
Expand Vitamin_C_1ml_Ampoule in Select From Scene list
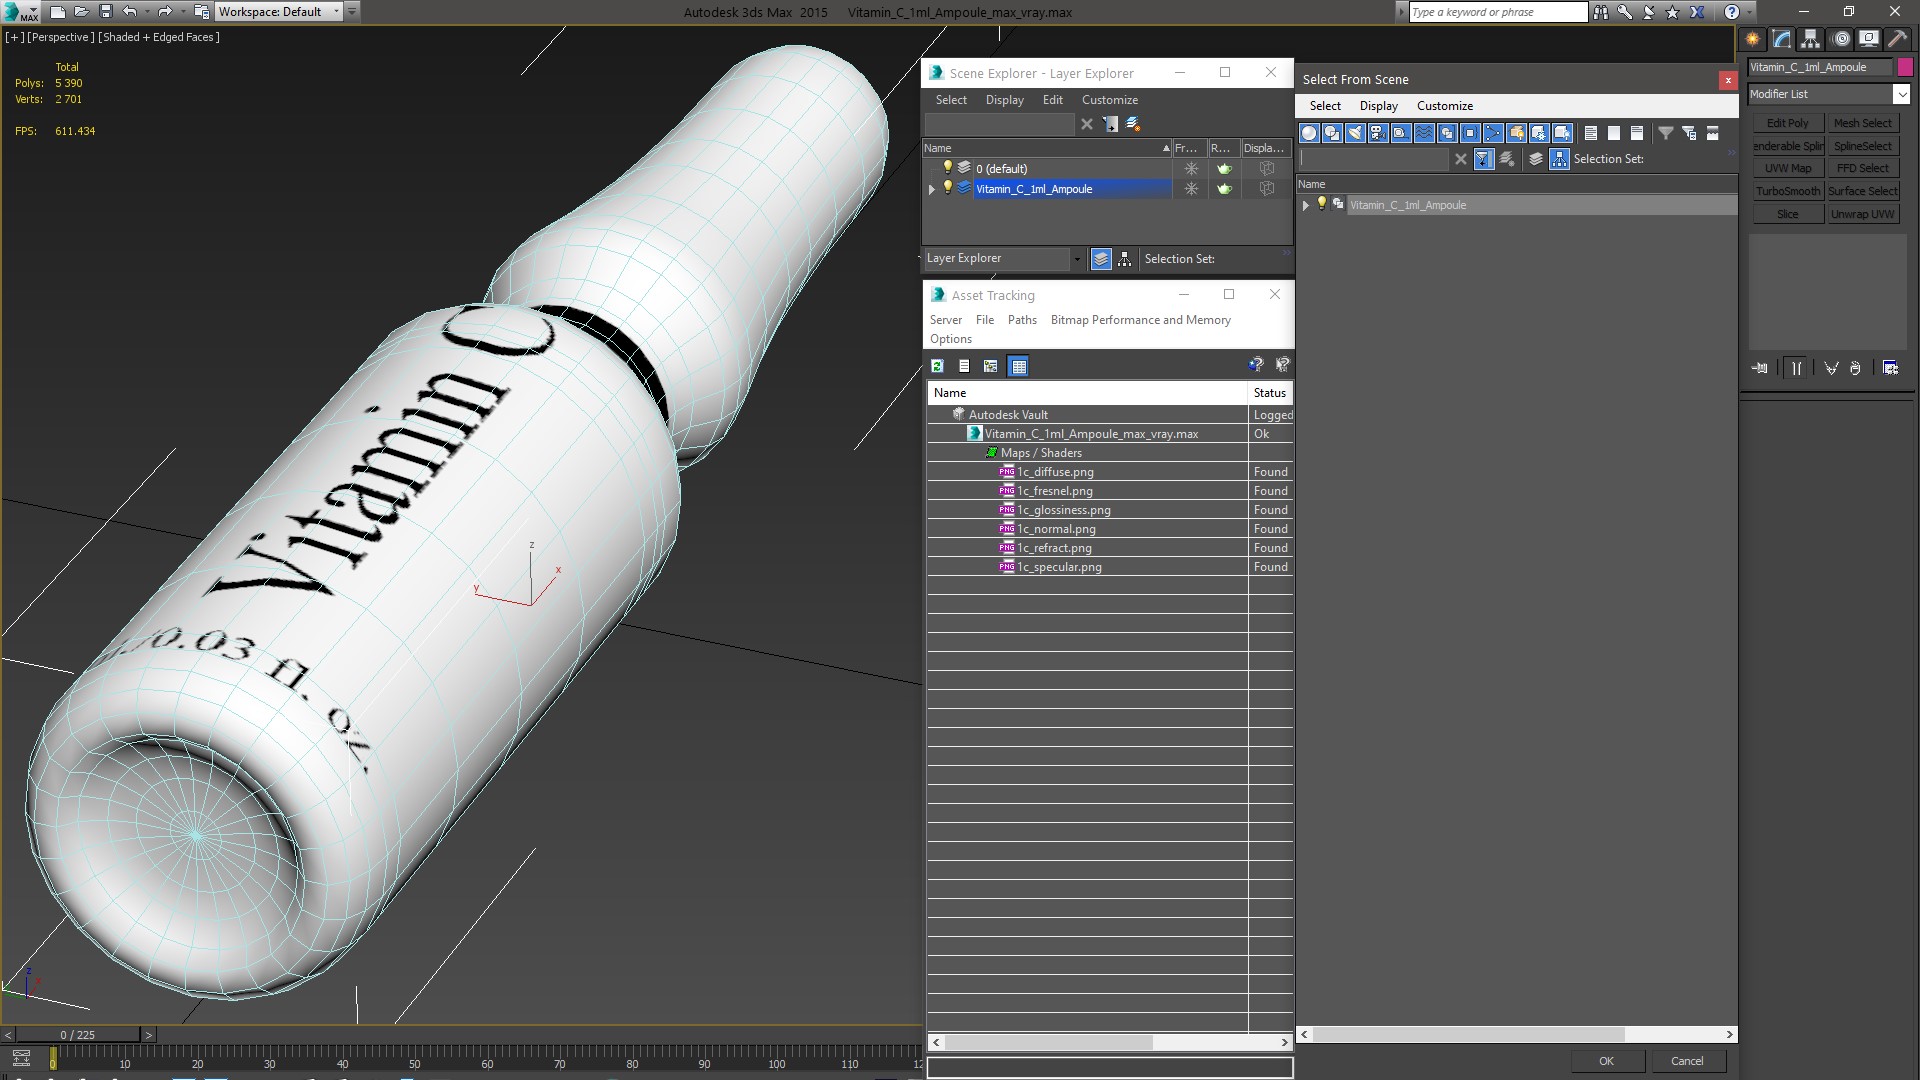pyautogui.click(x=1305, y=205)
